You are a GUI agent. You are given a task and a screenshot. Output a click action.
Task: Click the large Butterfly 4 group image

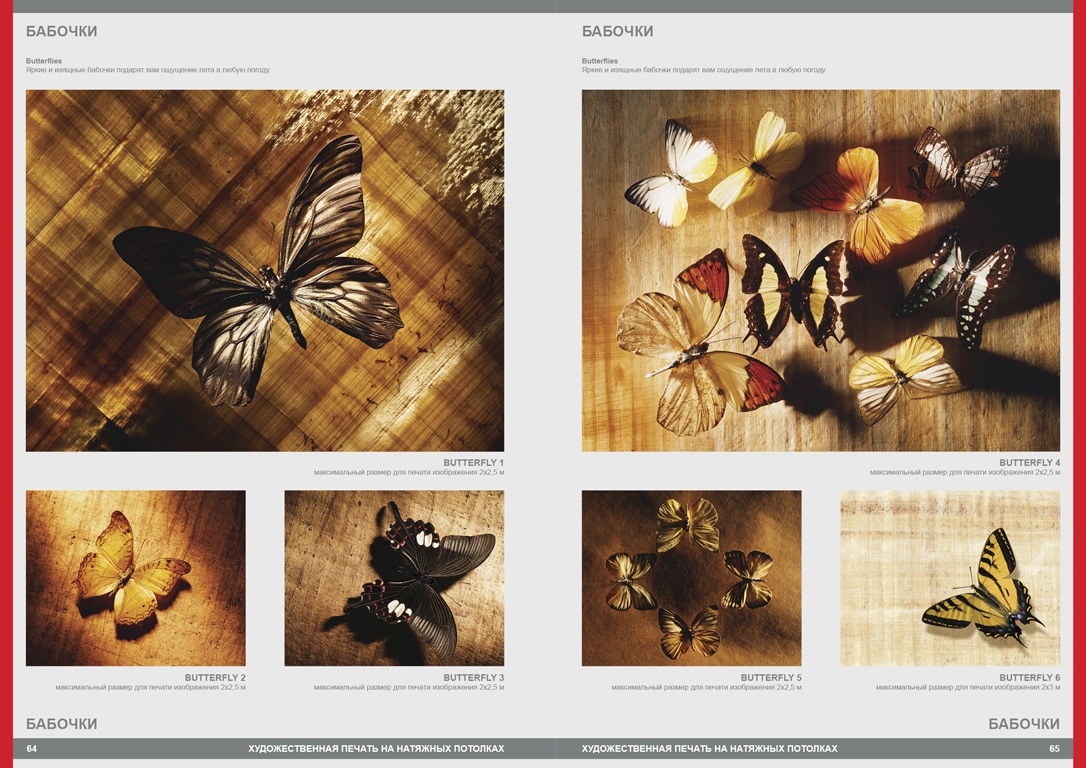point(820,270)
